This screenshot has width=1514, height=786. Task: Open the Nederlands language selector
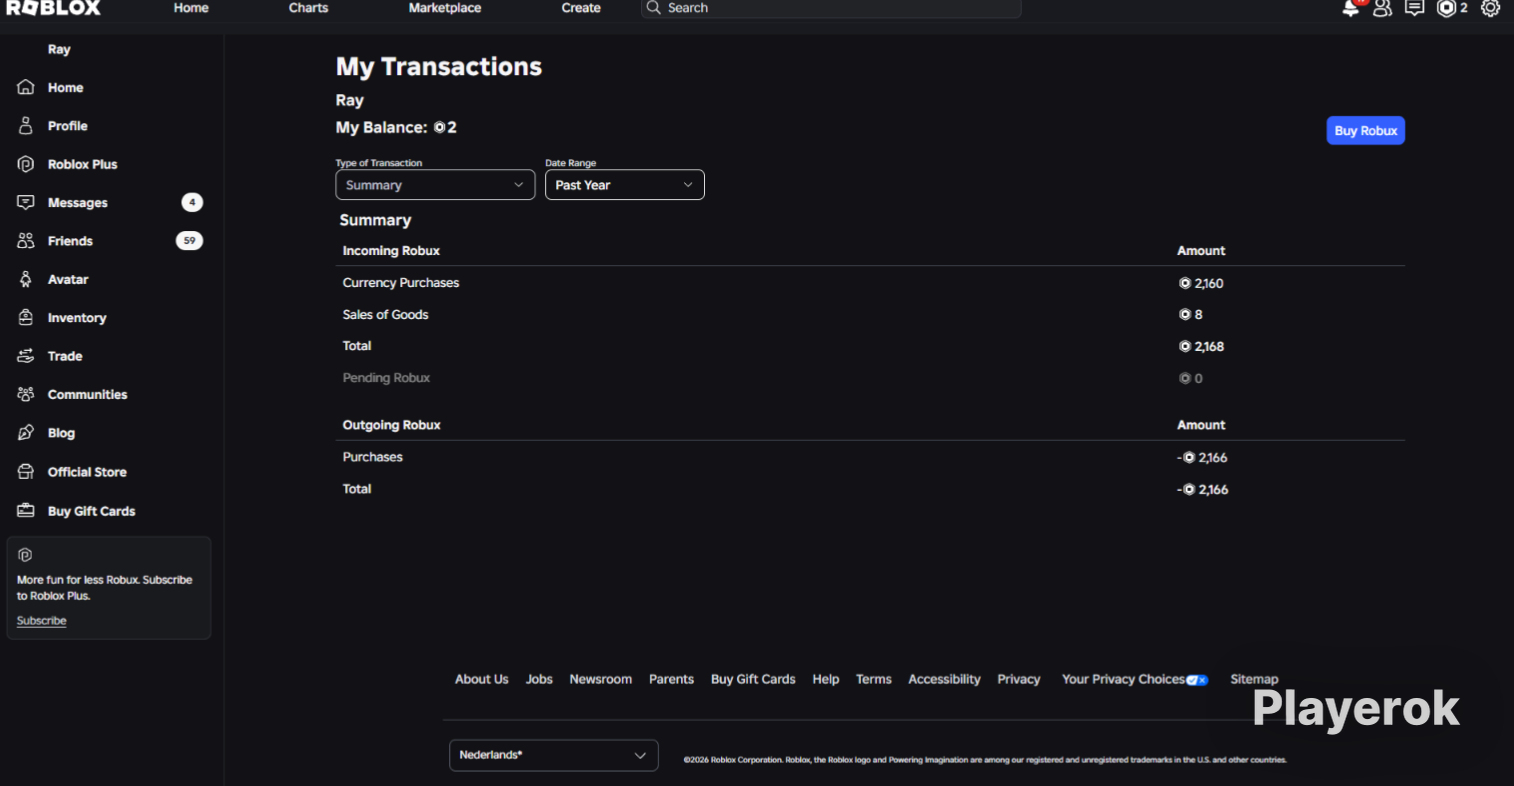[x=554, y=755]
